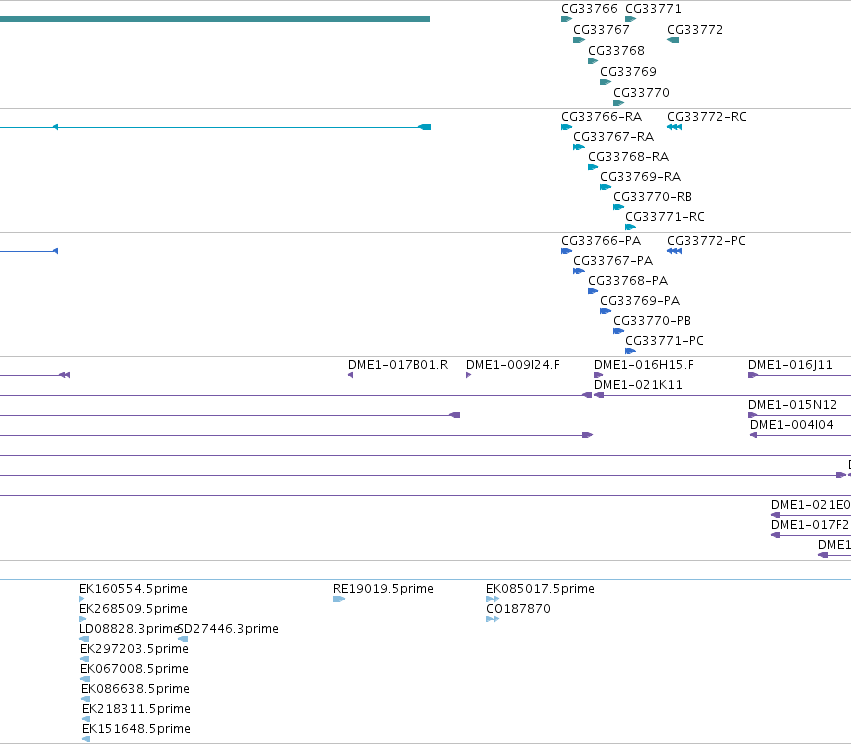This screenshot has width=851, height=744.
Task: Open protein CG33769-PA
Action: [x=640, y=301]
